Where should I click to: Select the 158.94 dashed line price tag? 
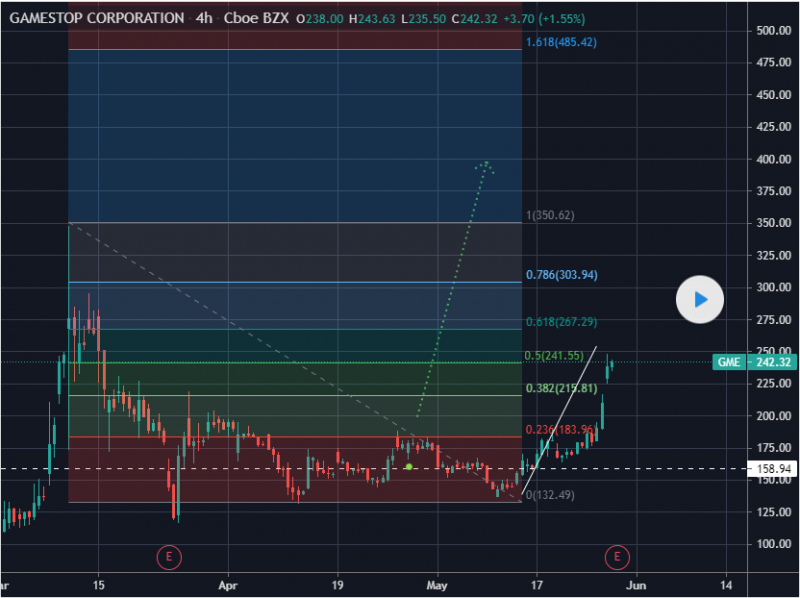[771, 467]
